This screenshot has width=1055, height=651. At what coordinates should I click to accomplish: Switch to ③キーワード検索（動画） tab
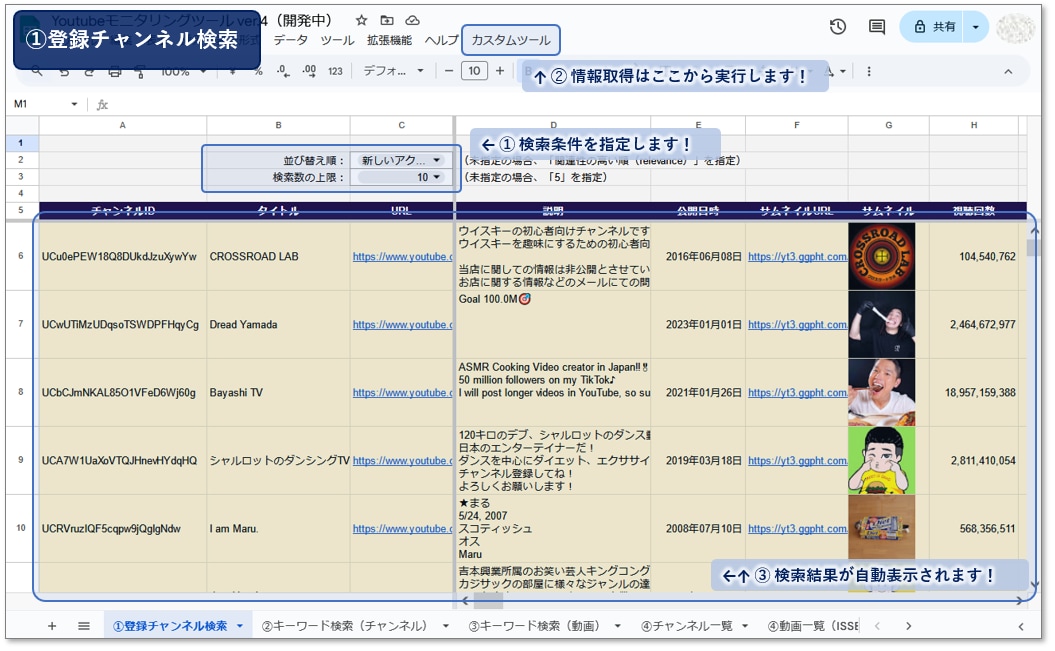(534, 626)
